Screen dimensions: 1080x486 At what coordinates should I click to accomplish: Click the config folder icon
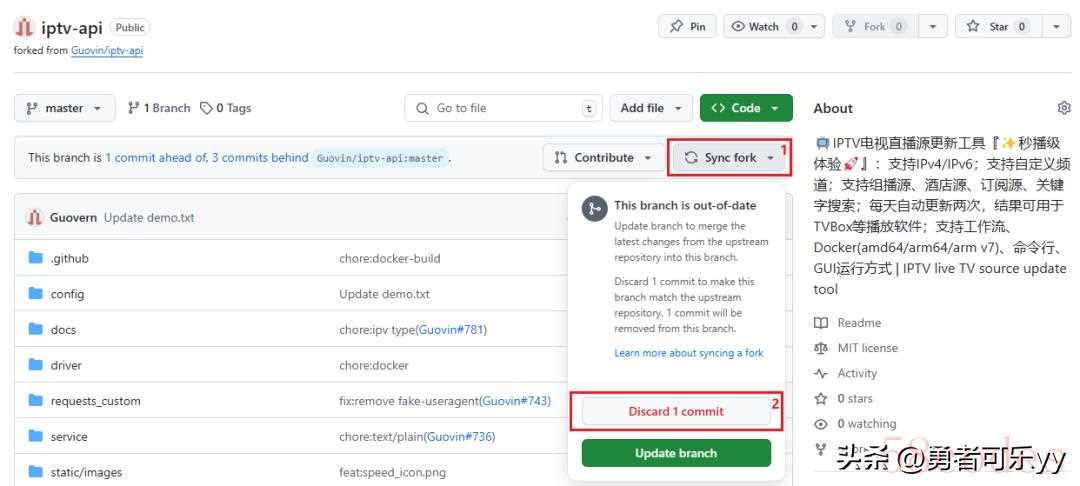pos(36,294)
